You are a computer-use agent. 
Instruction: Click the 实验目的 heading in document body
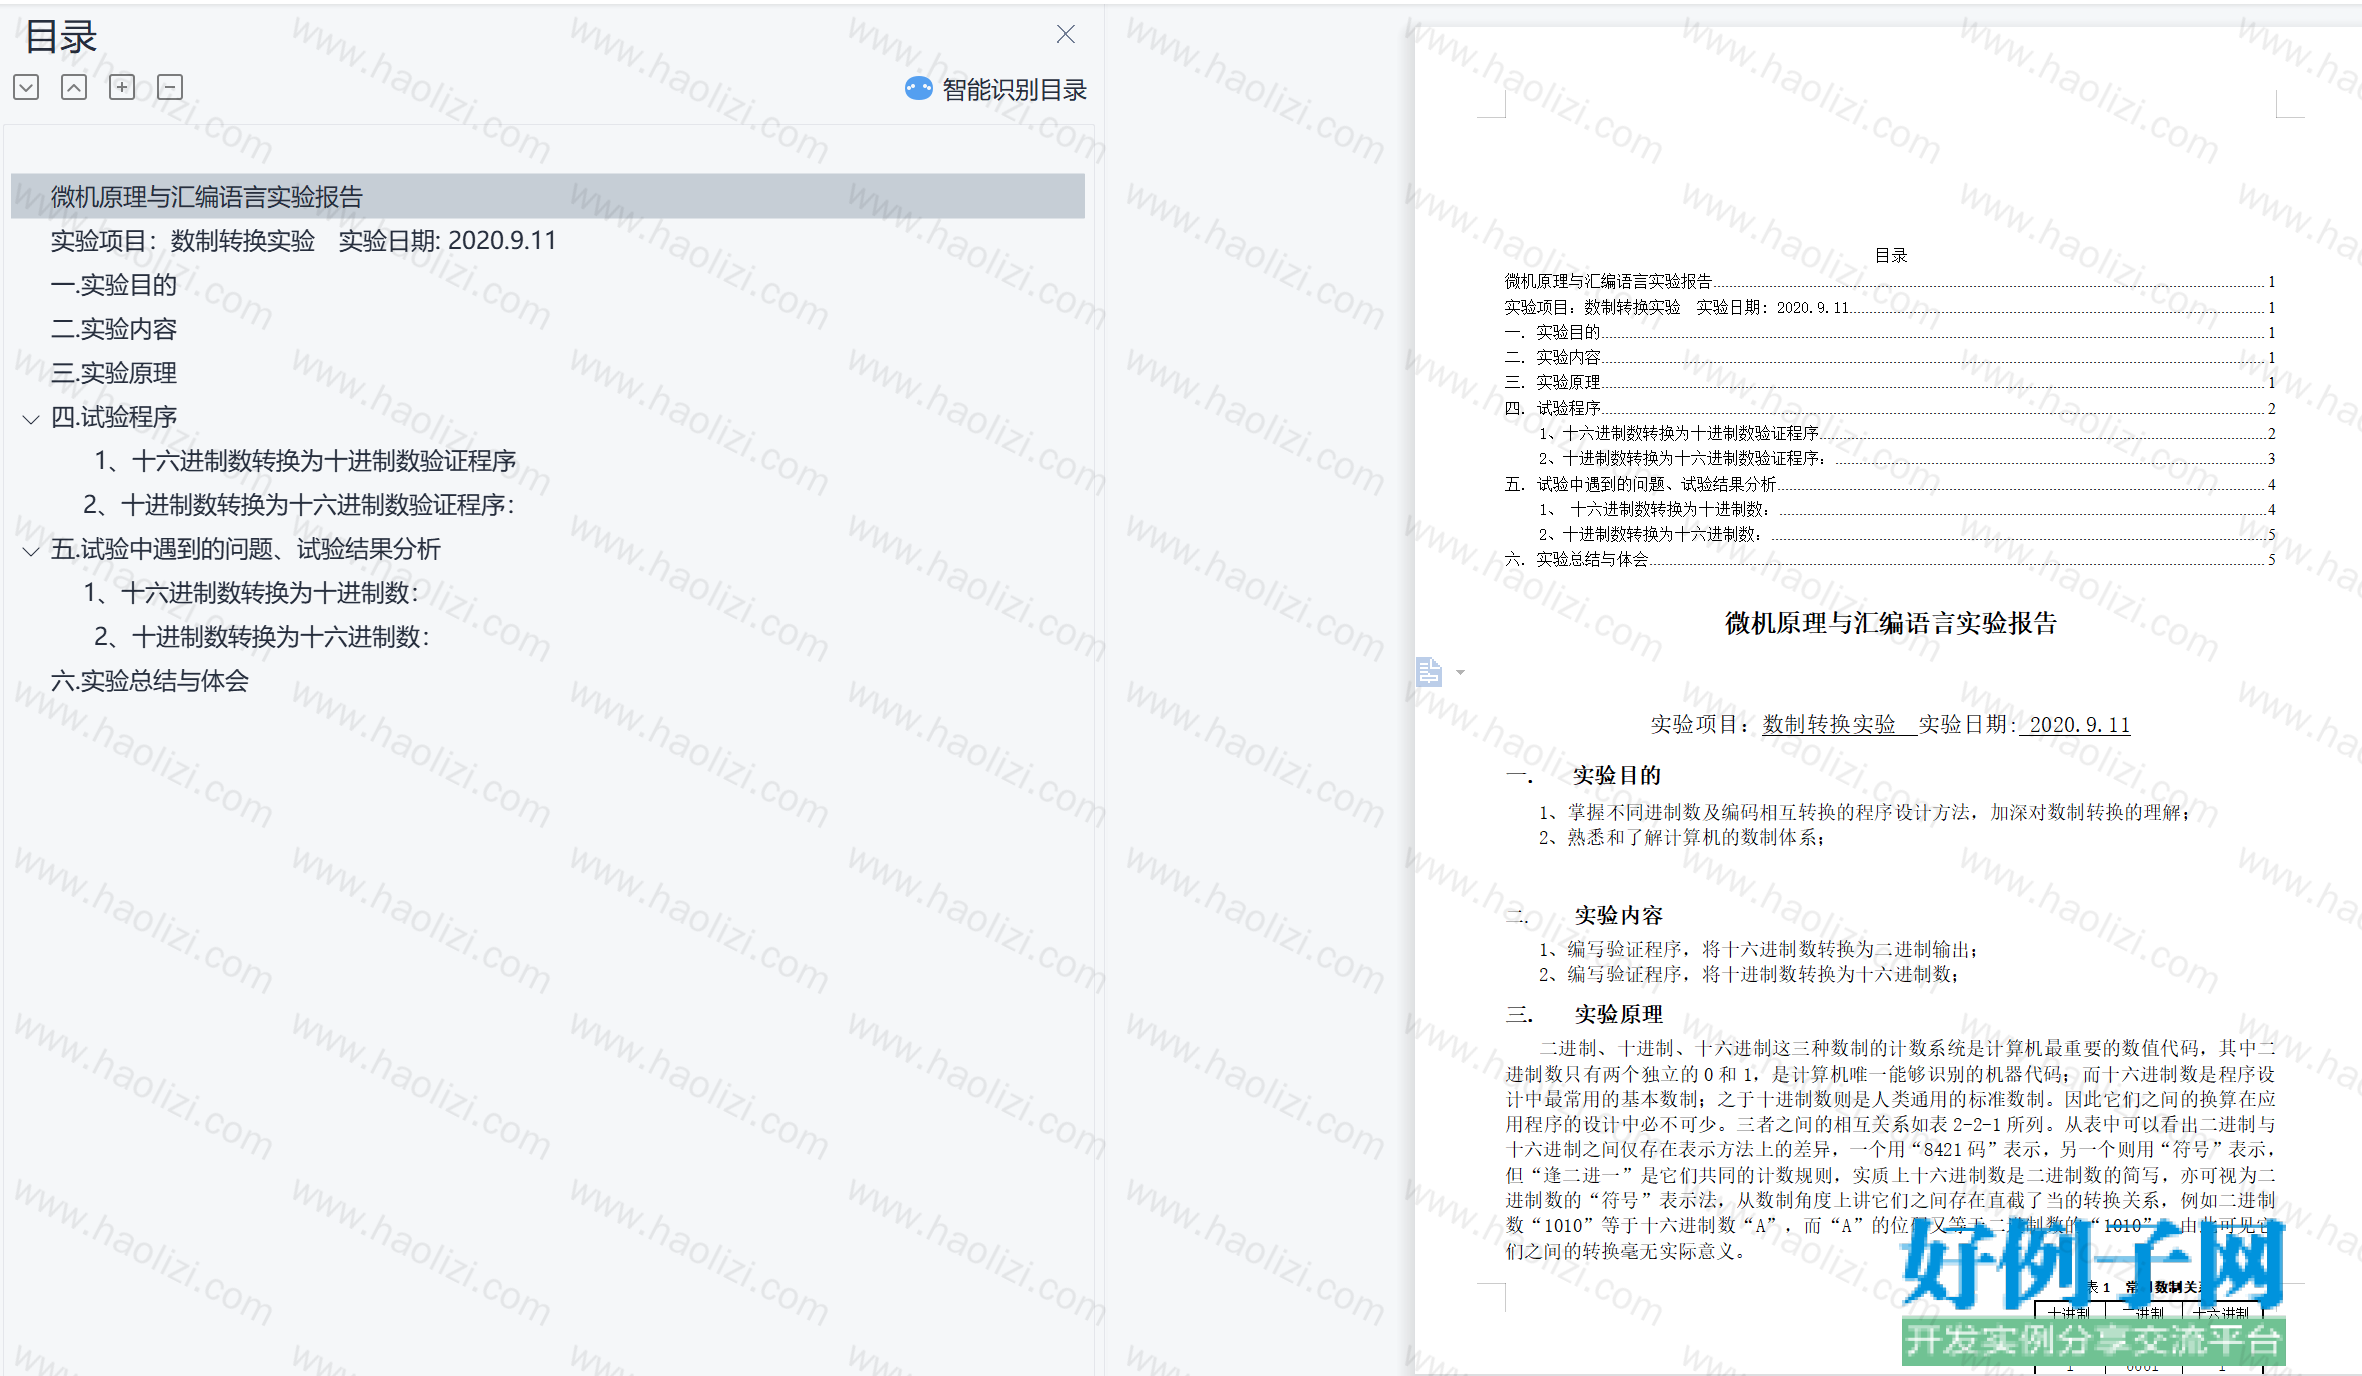click(1616, 775)
